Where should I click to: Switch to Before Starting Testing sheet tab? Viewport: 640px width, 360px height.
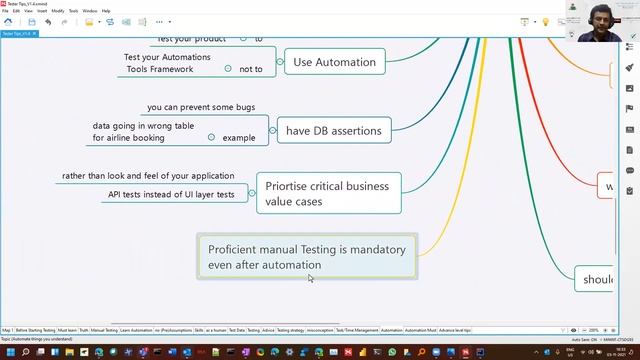point(35,330)
